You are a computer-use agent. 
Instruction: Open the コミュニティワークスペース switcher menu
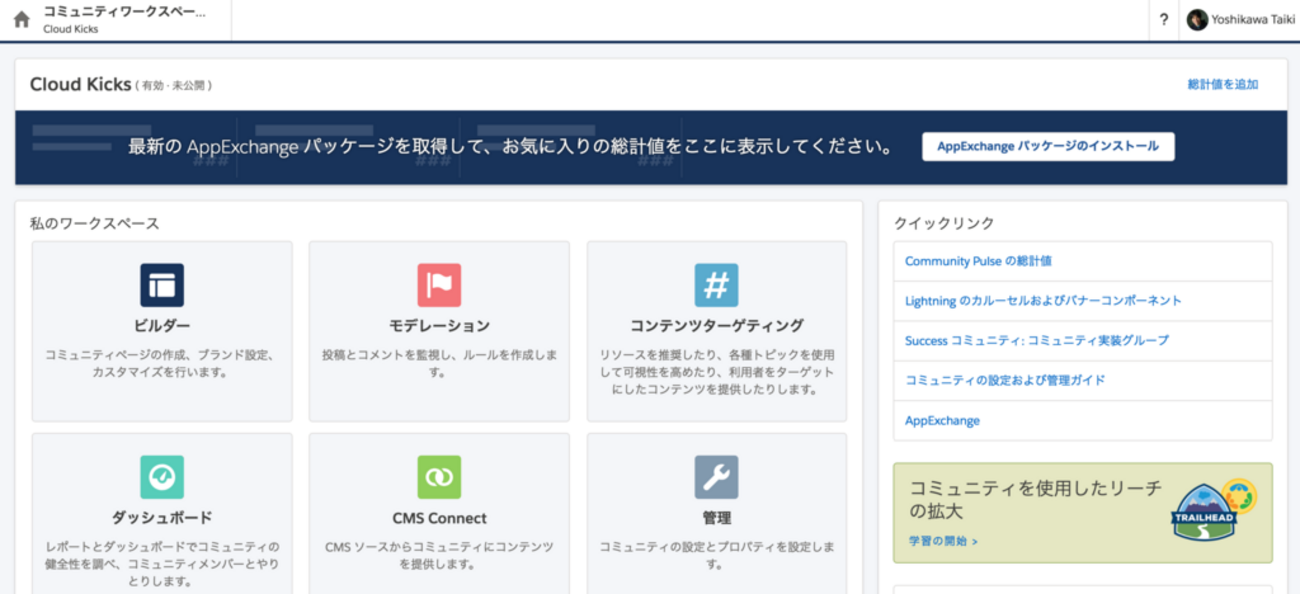coord(125,20)
